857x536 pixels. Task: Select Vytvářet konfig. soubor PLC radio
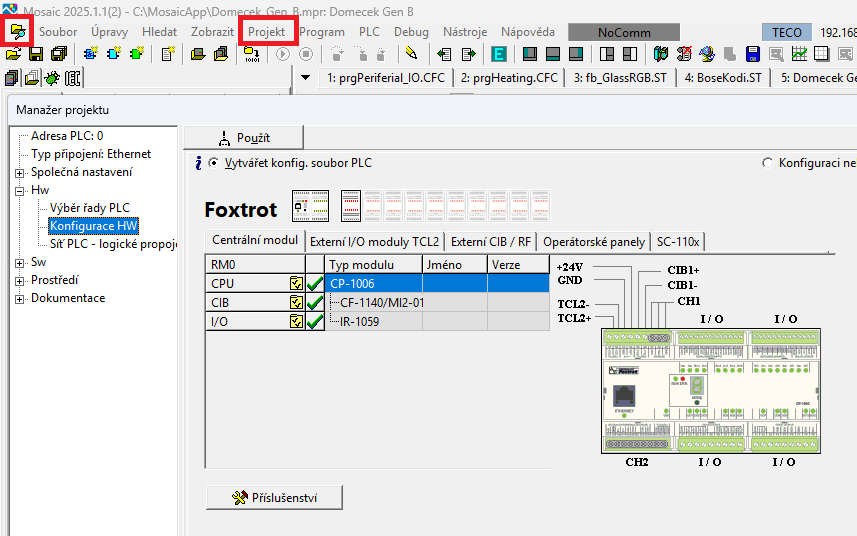(x=214, y=163)
